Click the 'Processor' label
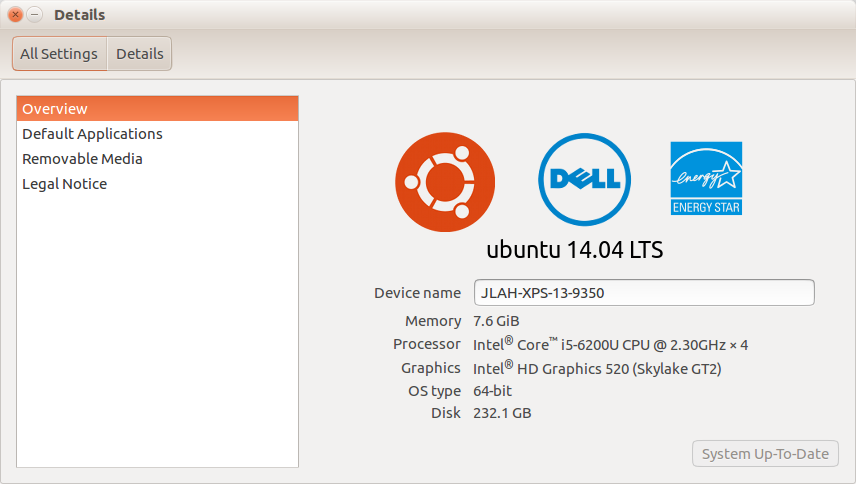The image size is (856, 484). (427, 344)
